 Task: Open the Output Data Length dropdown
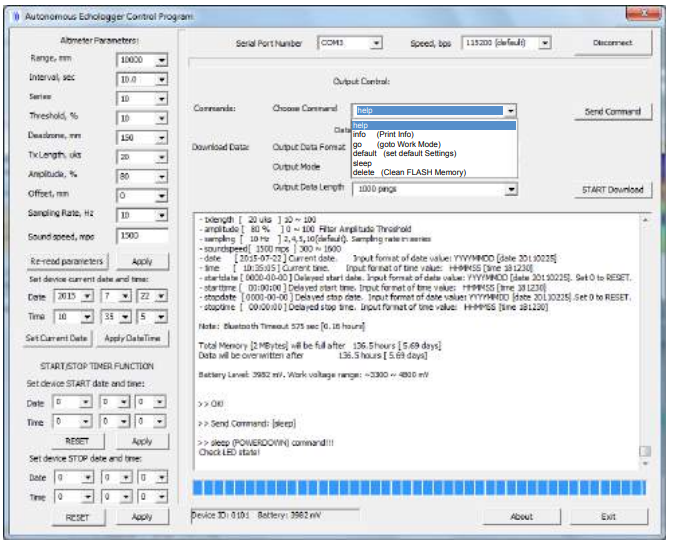point(510,188)
